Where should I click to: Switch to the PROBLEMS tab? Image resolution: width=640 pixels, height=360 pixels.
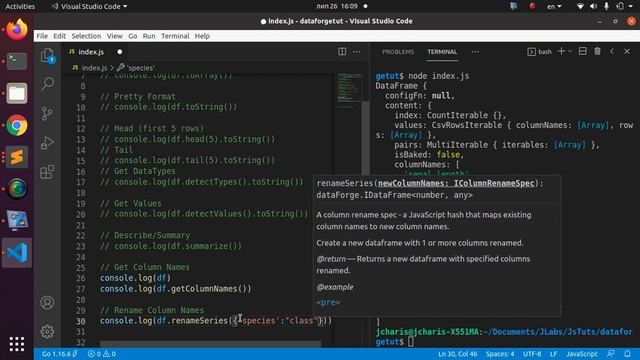pyautogui.click(x=398, y=52)
